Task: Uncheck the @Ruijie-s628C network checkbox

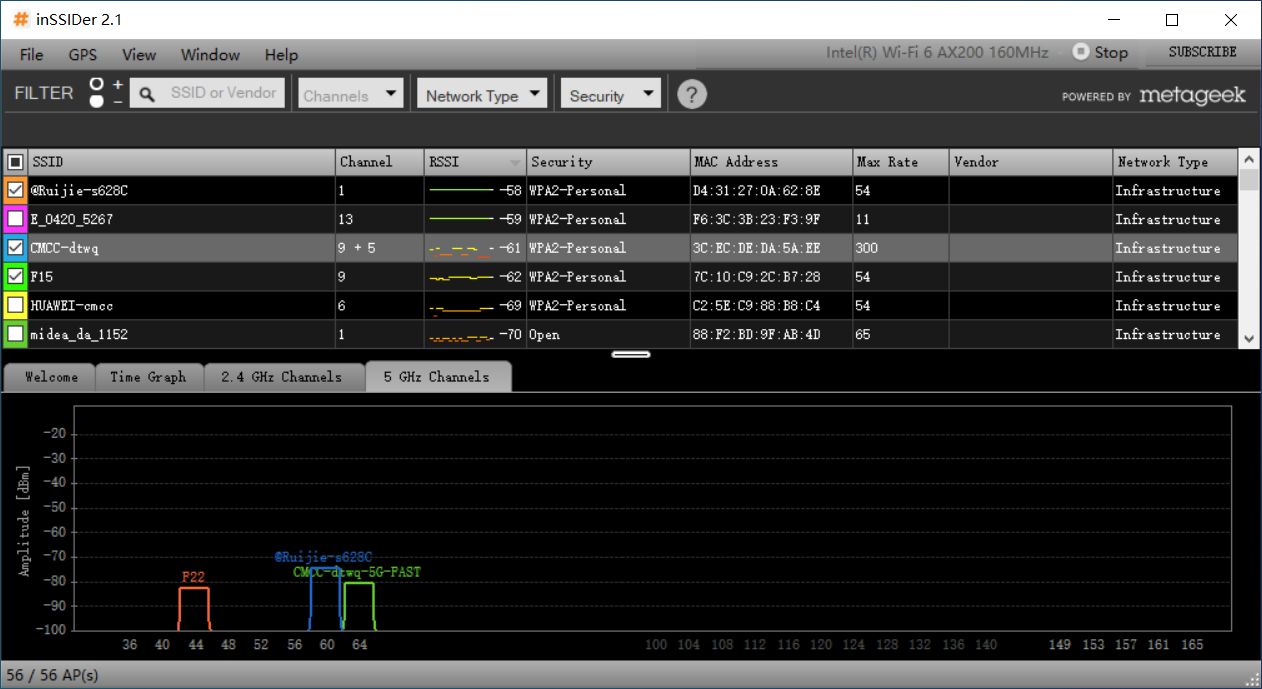Action: tap(15, 190)
